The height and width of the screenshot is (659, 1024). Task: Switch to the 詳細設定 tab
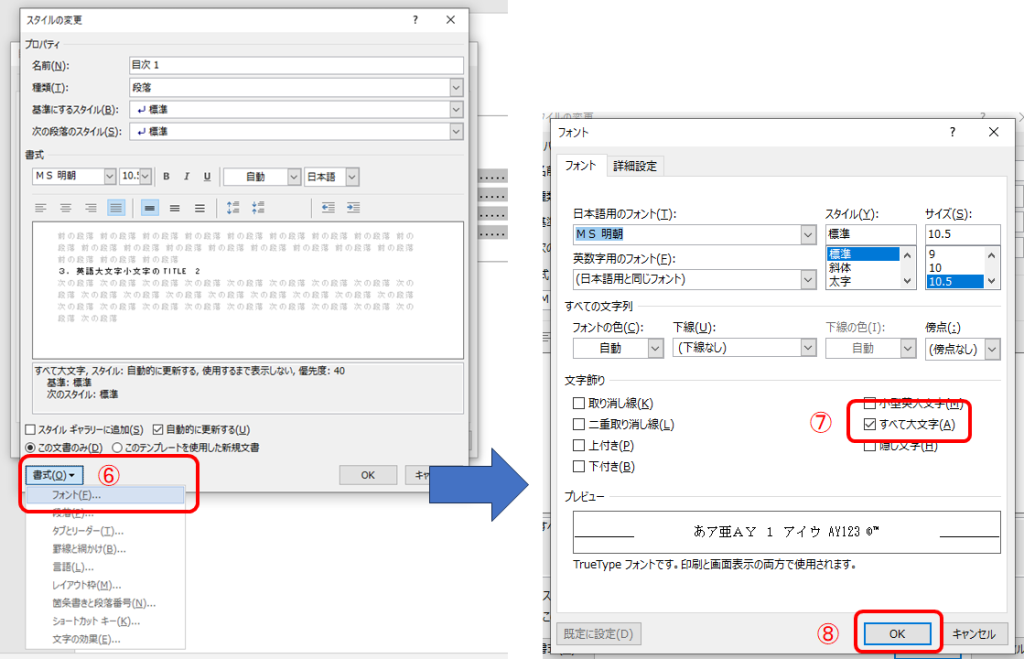pos(636,166)
